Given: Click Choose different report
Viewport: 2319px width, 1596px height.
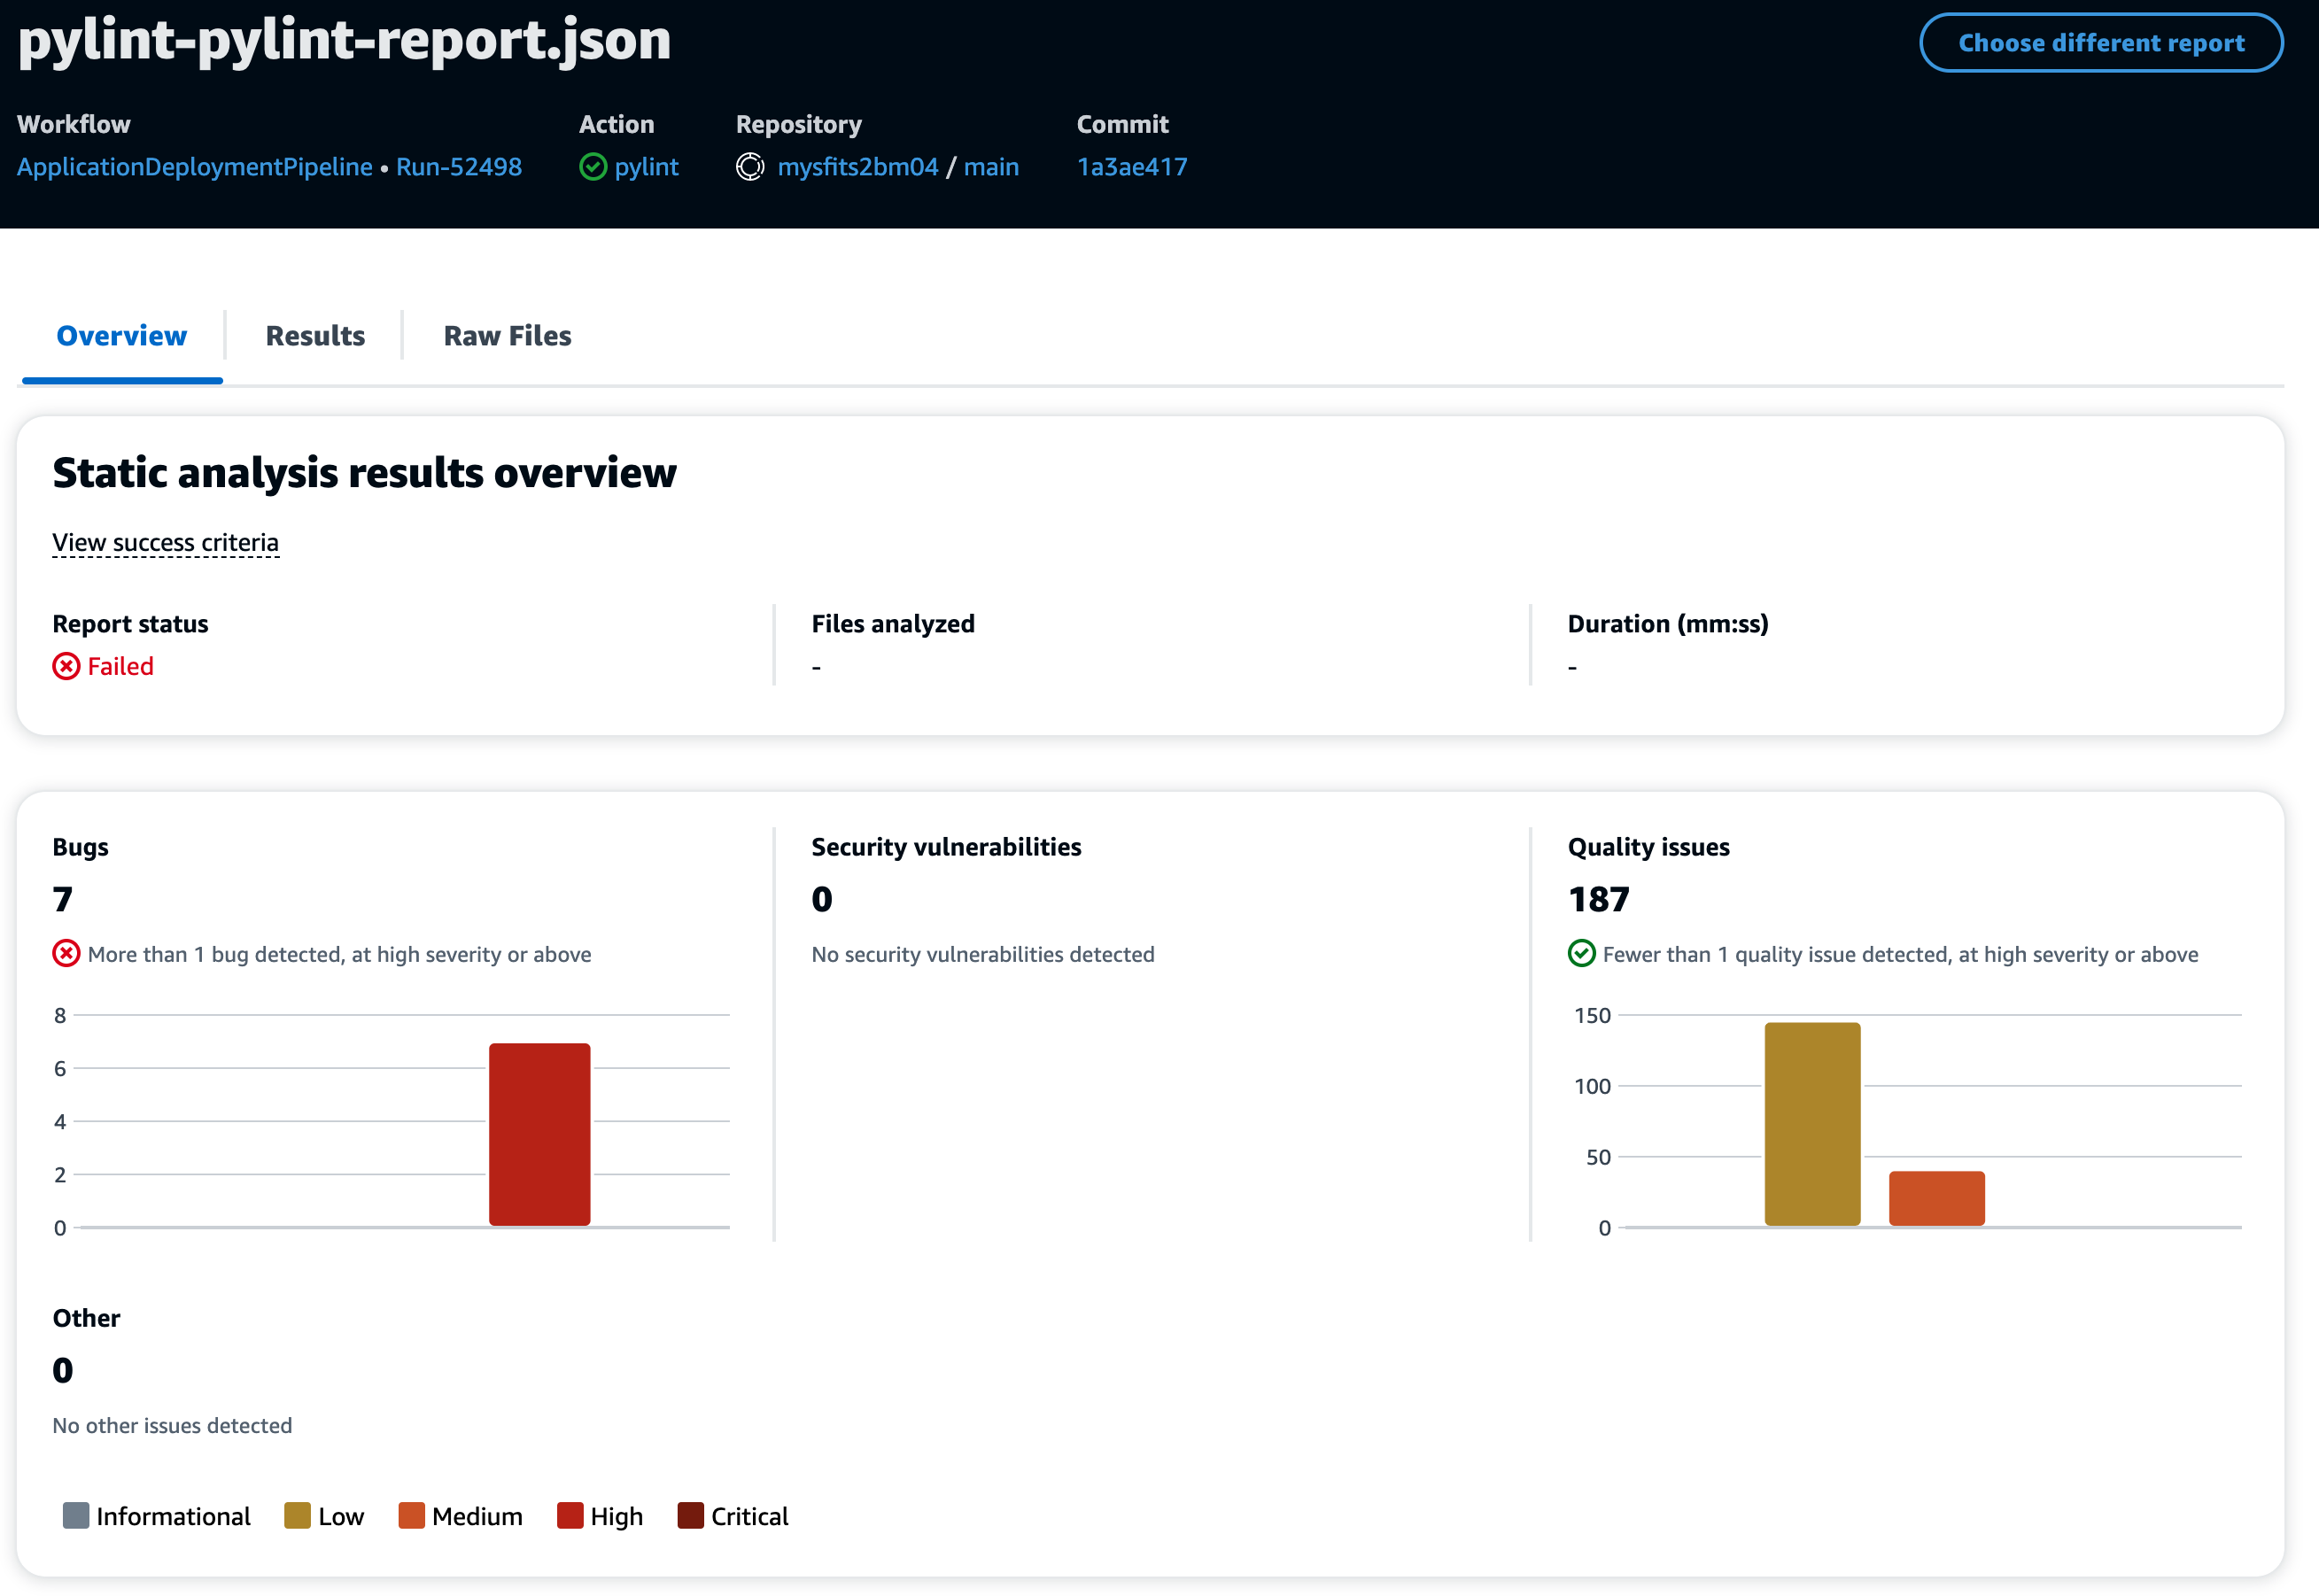Looking at the screenshot, I should coord(2100,42).
